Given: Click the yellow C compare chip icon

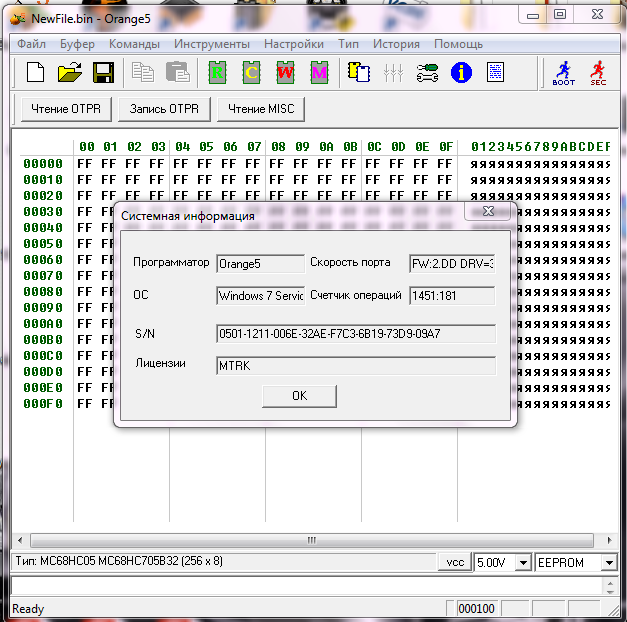Looking at the screenshot, I should tap(252, 73).
